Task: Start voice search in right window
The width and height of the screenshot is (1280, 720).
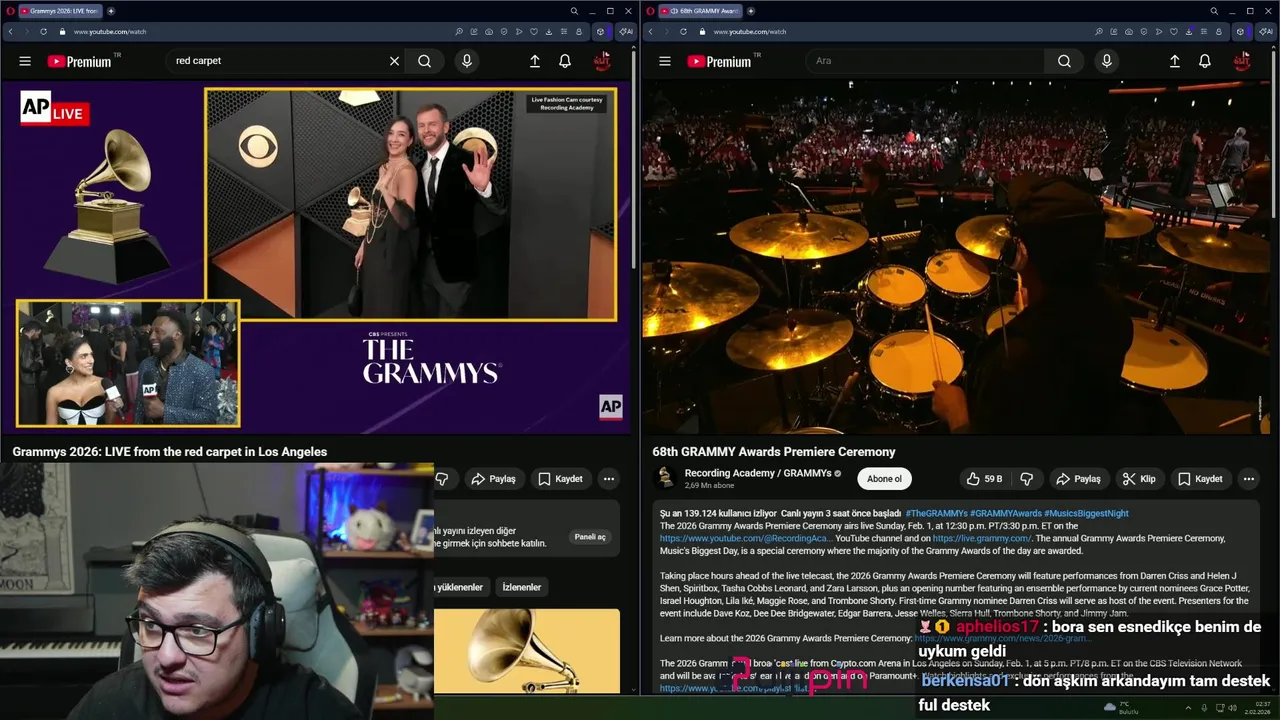Action: click(1106, 61)
